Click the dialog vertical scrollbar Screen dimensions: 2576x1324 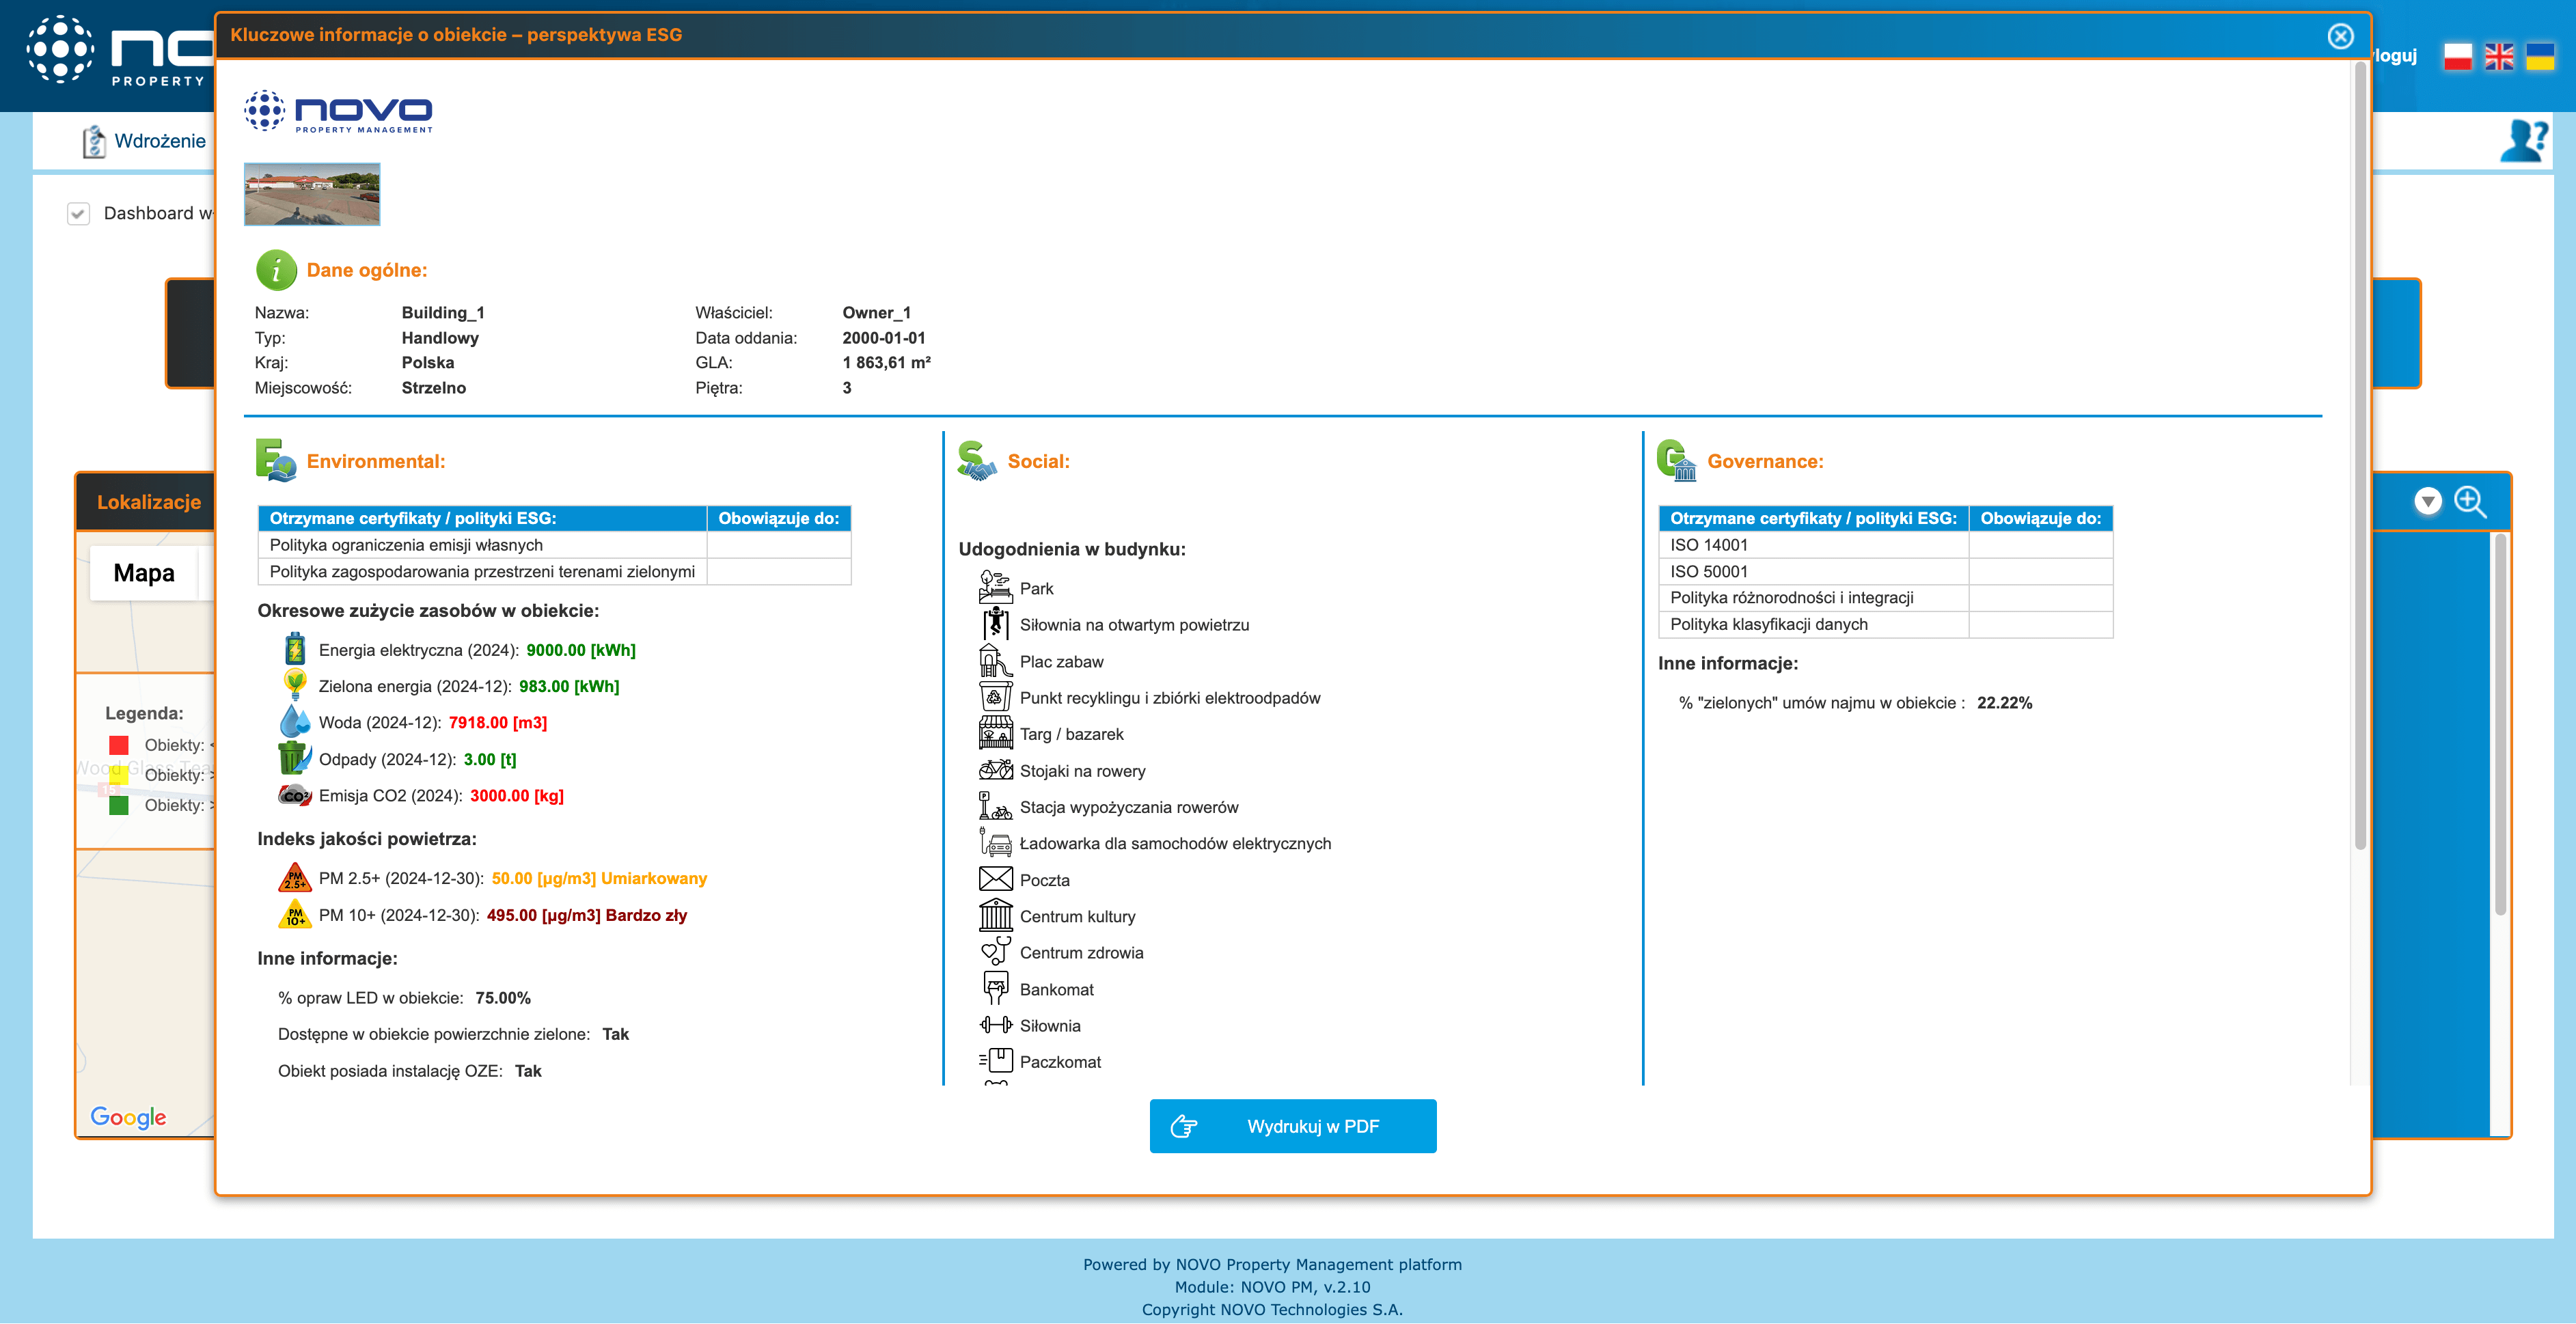(2359, 450)
